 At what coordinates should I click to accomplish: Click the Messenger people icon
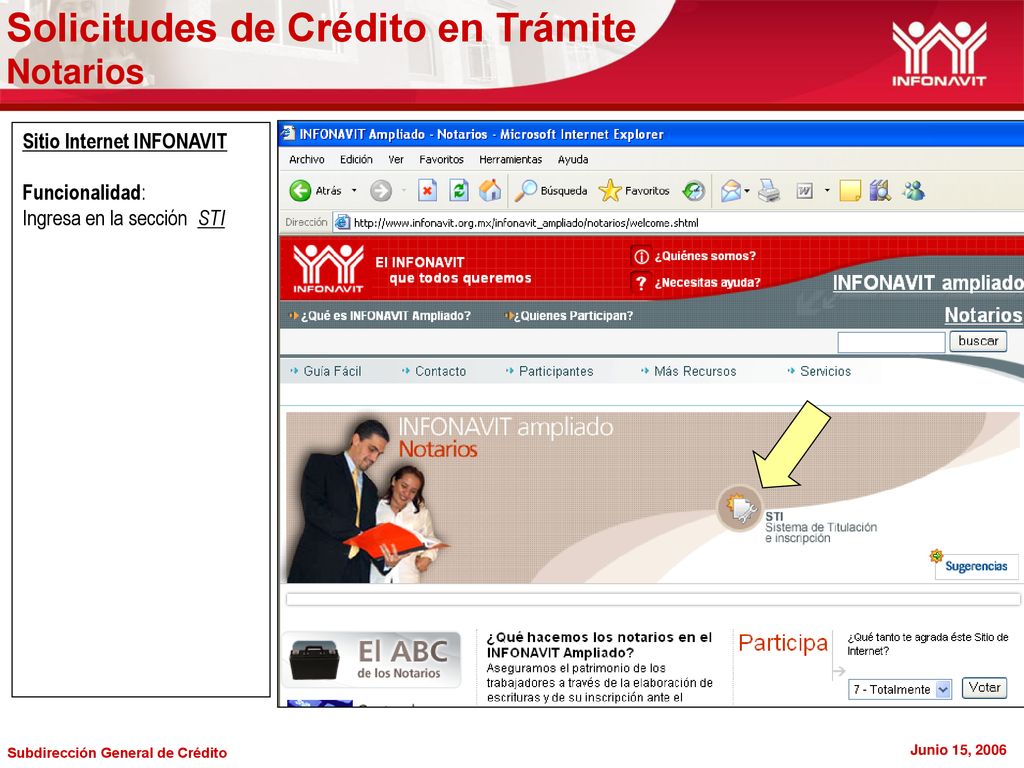[914, 191]
